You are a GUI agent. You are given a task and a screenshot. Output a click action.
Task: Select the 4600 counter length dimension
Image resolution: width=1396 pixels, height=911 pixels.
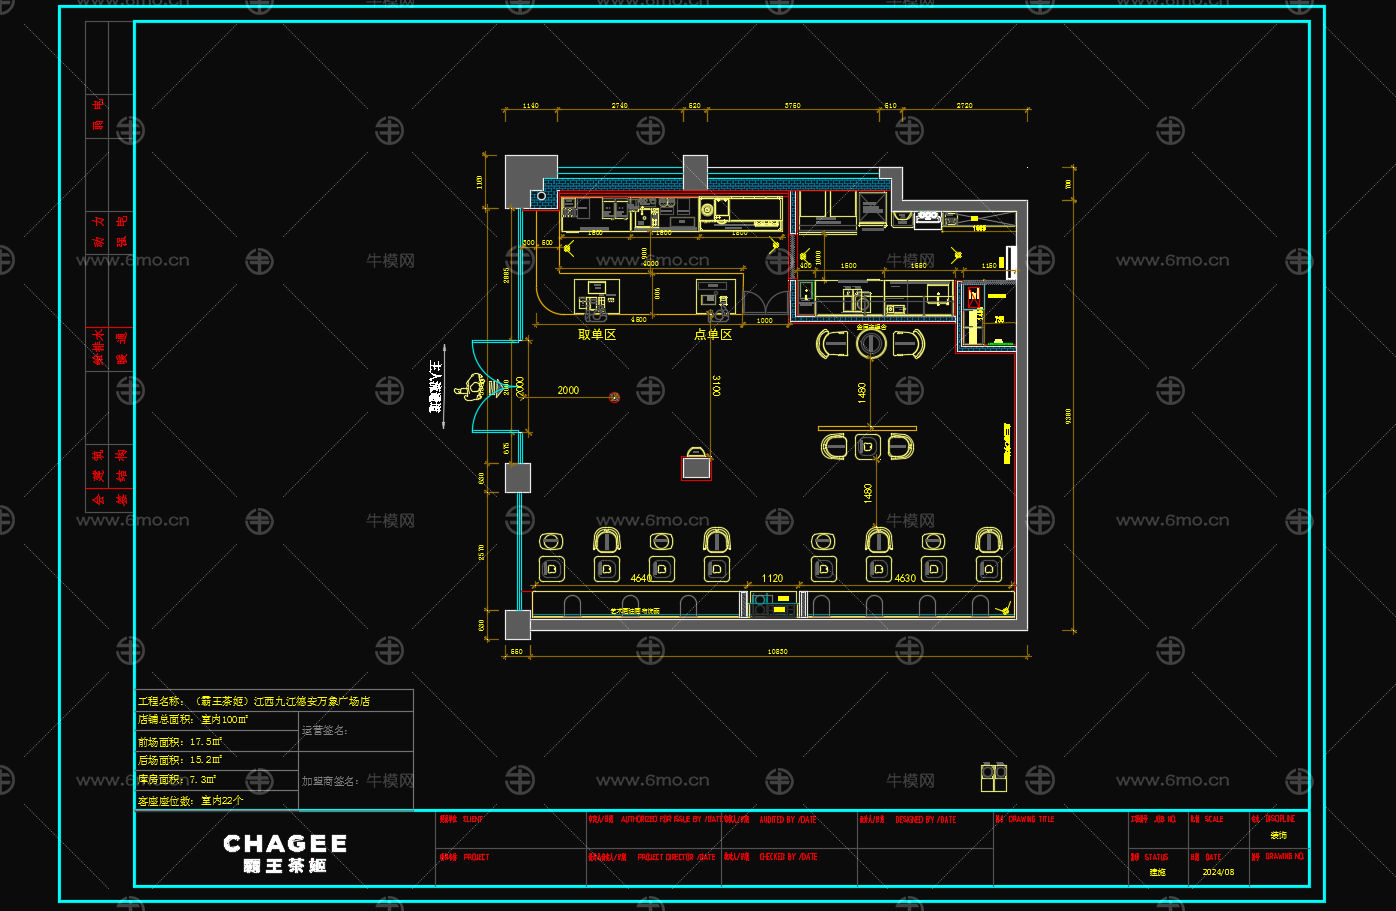(638, 320)
